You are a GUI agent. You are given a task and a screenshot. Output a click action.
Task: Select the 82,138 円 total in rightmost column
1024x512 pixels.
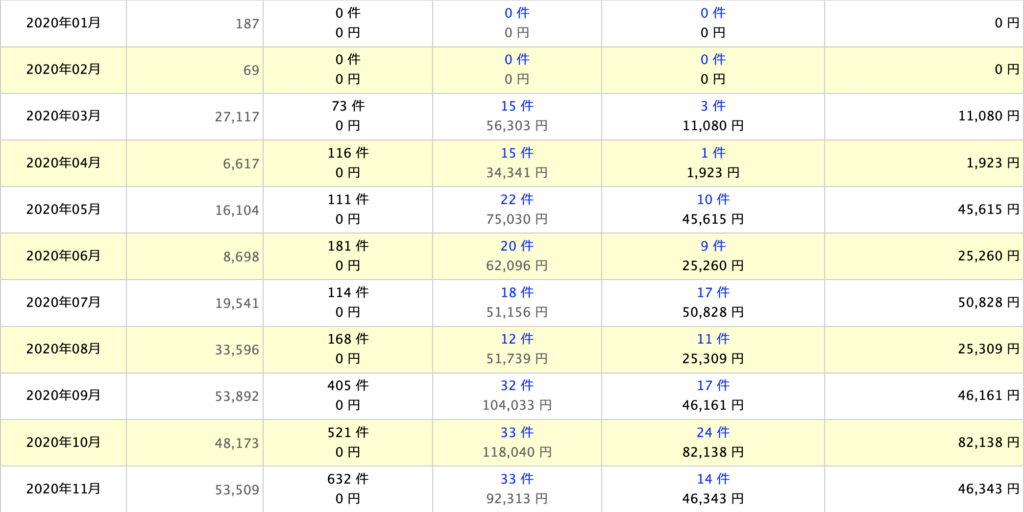pos(983,442)
